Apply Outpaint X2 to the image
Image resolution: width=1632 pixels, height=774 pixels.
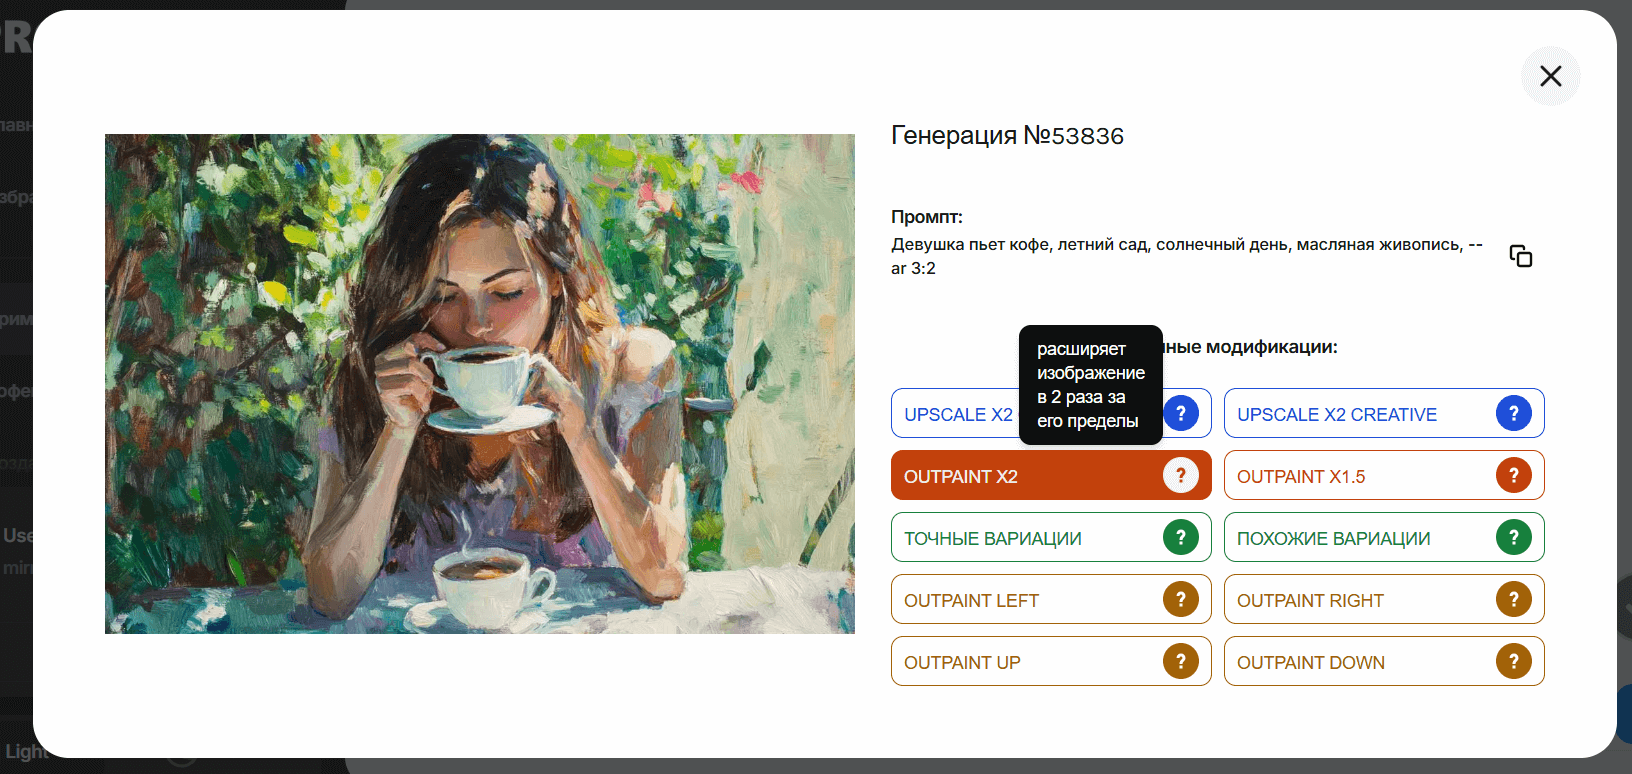1051,475
